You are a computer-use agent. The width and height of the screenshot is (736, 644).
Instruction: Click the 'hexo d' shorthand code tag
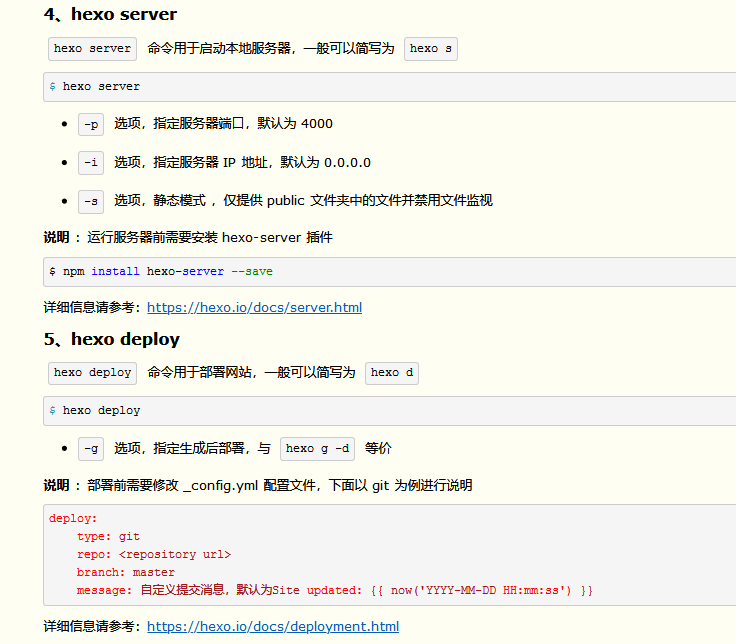pos(391,372)
